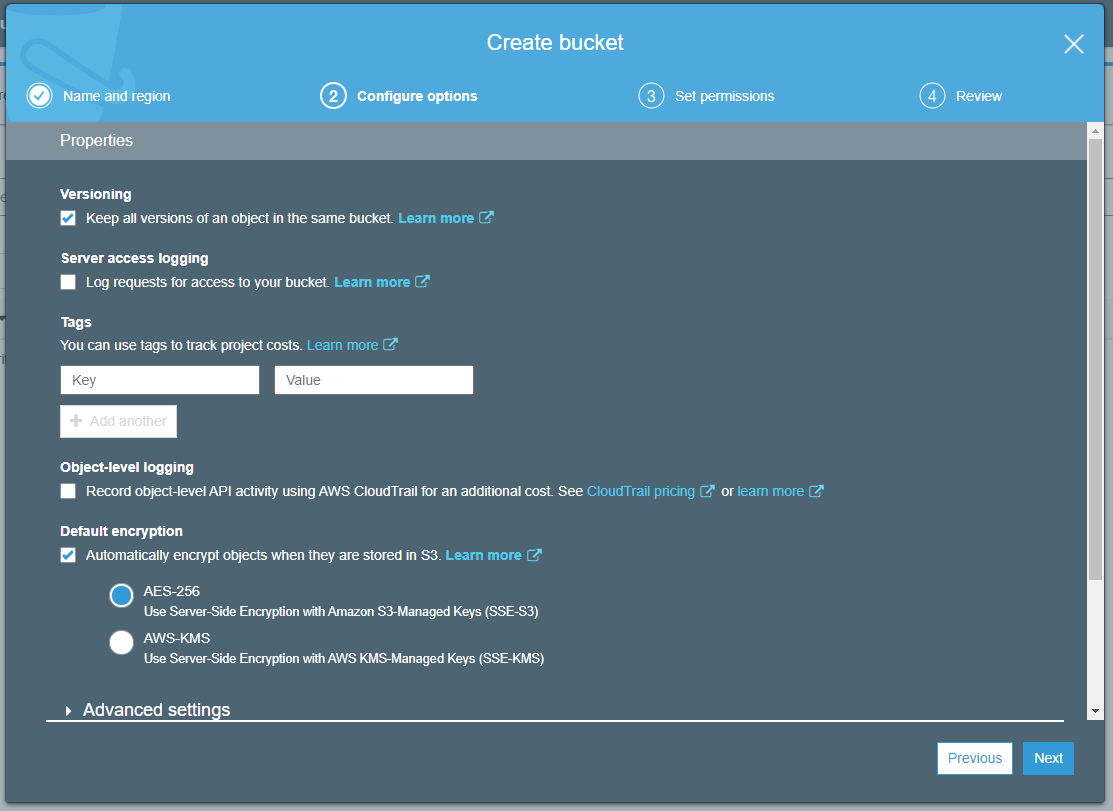Click external link icon beside encryption Learn more
The width and height of the screenshot is (1113, 811).
[534, 554]
